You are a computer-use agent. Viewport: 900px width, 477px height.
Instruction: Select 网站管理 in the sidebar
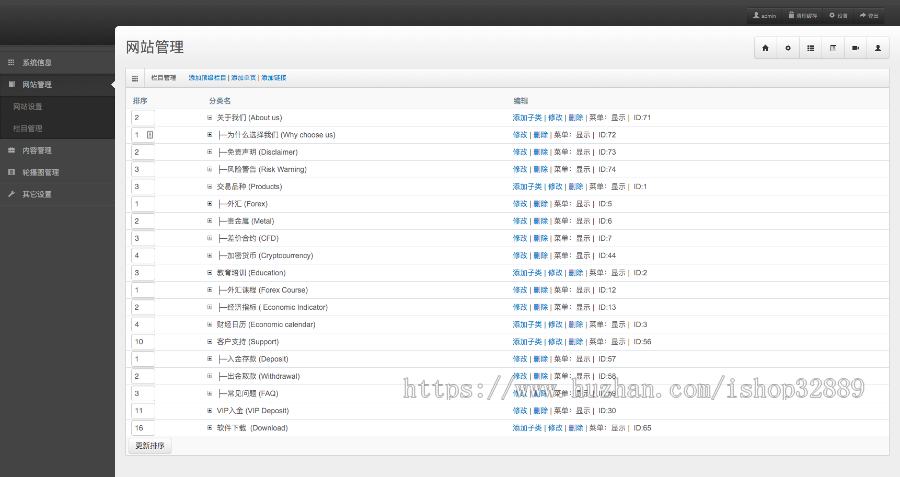tap(57, 84)
